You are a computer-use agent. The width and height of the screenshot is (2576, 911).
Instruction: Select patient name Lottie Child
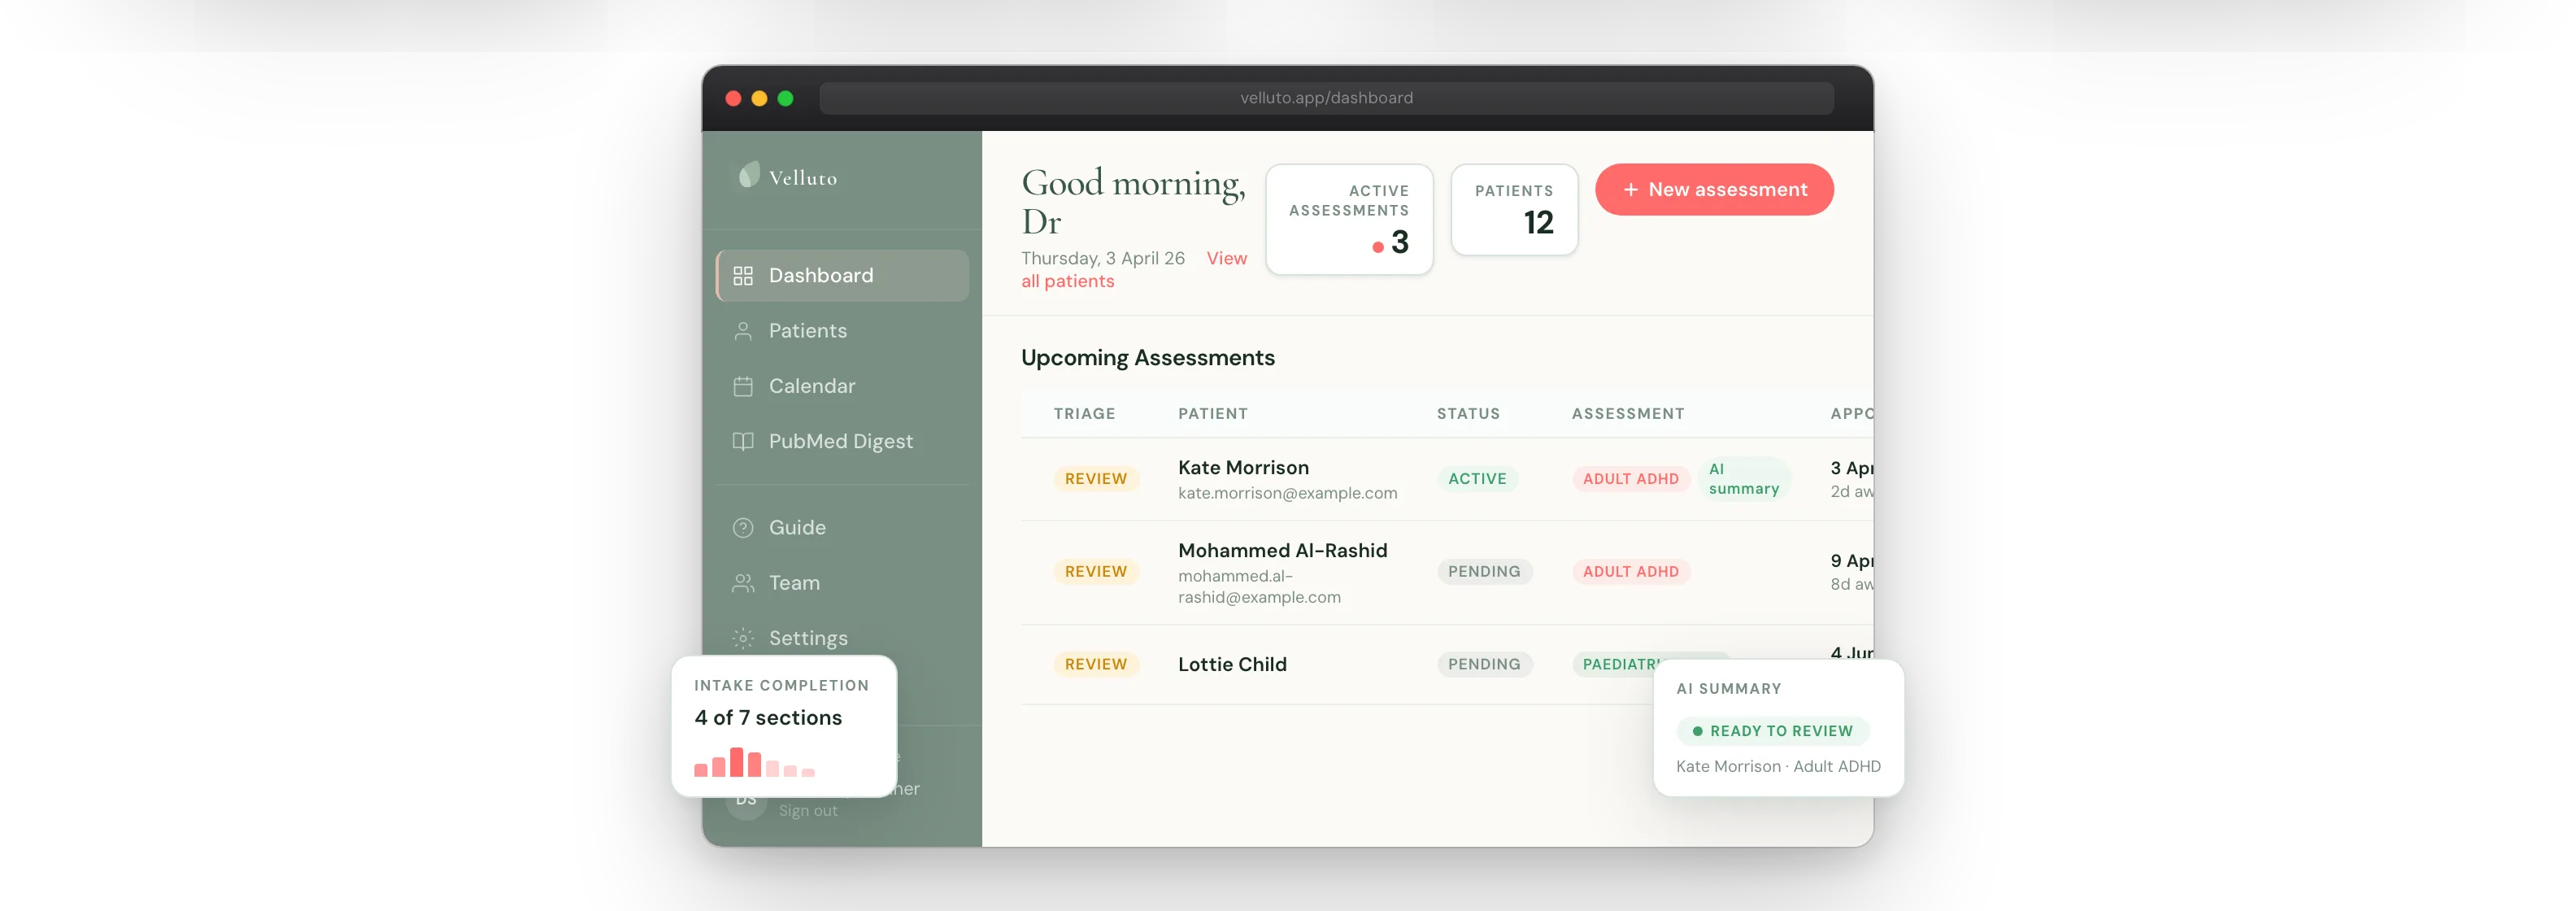click(1232, 664)
